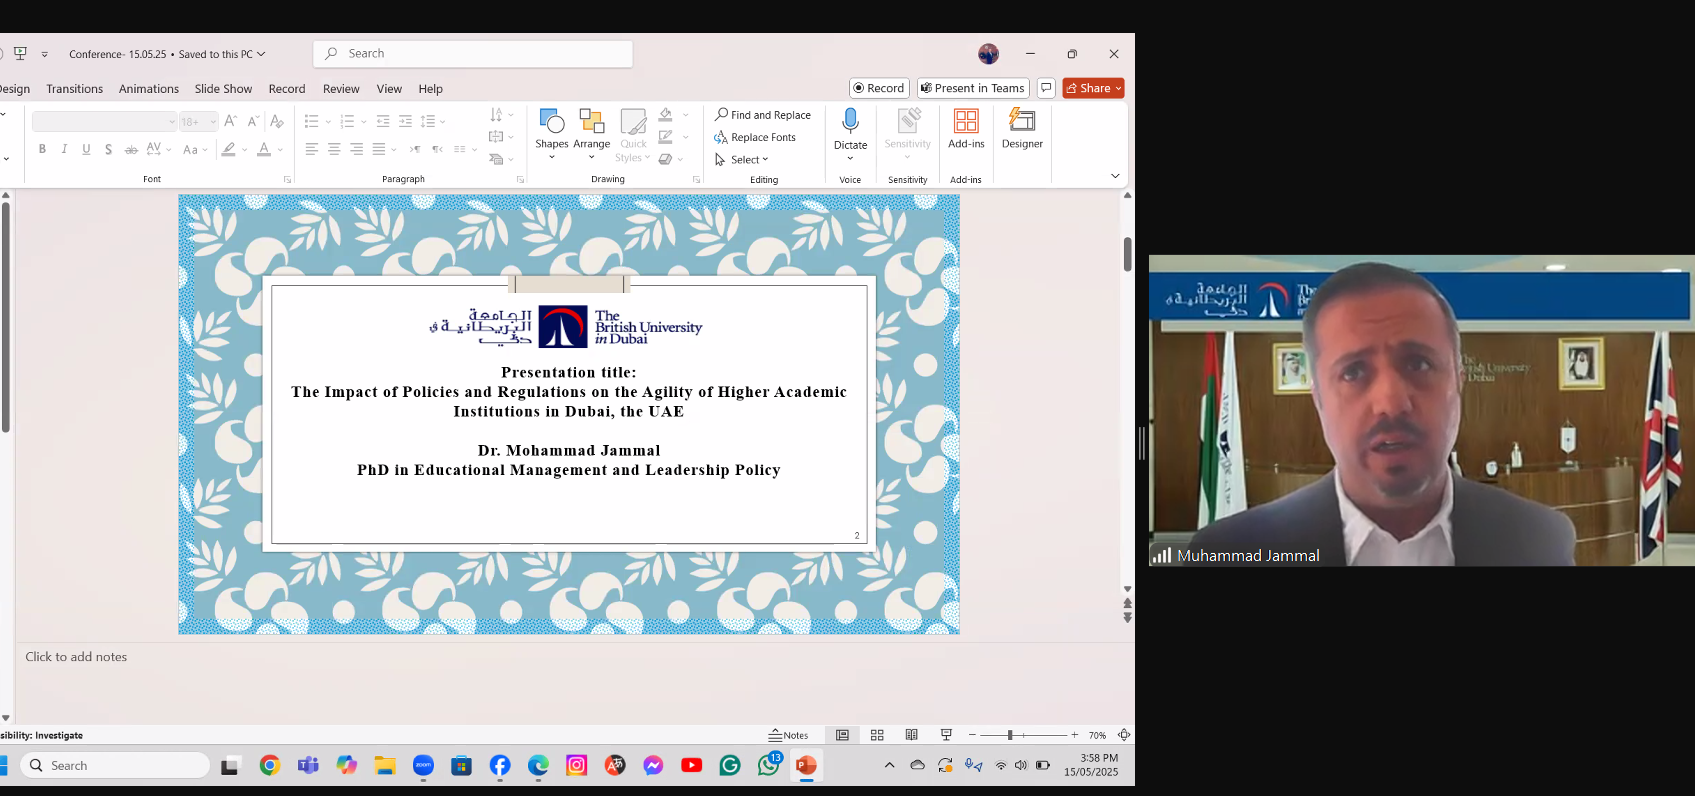
Task: Toggle bold formatting
Action: (42, 149)
